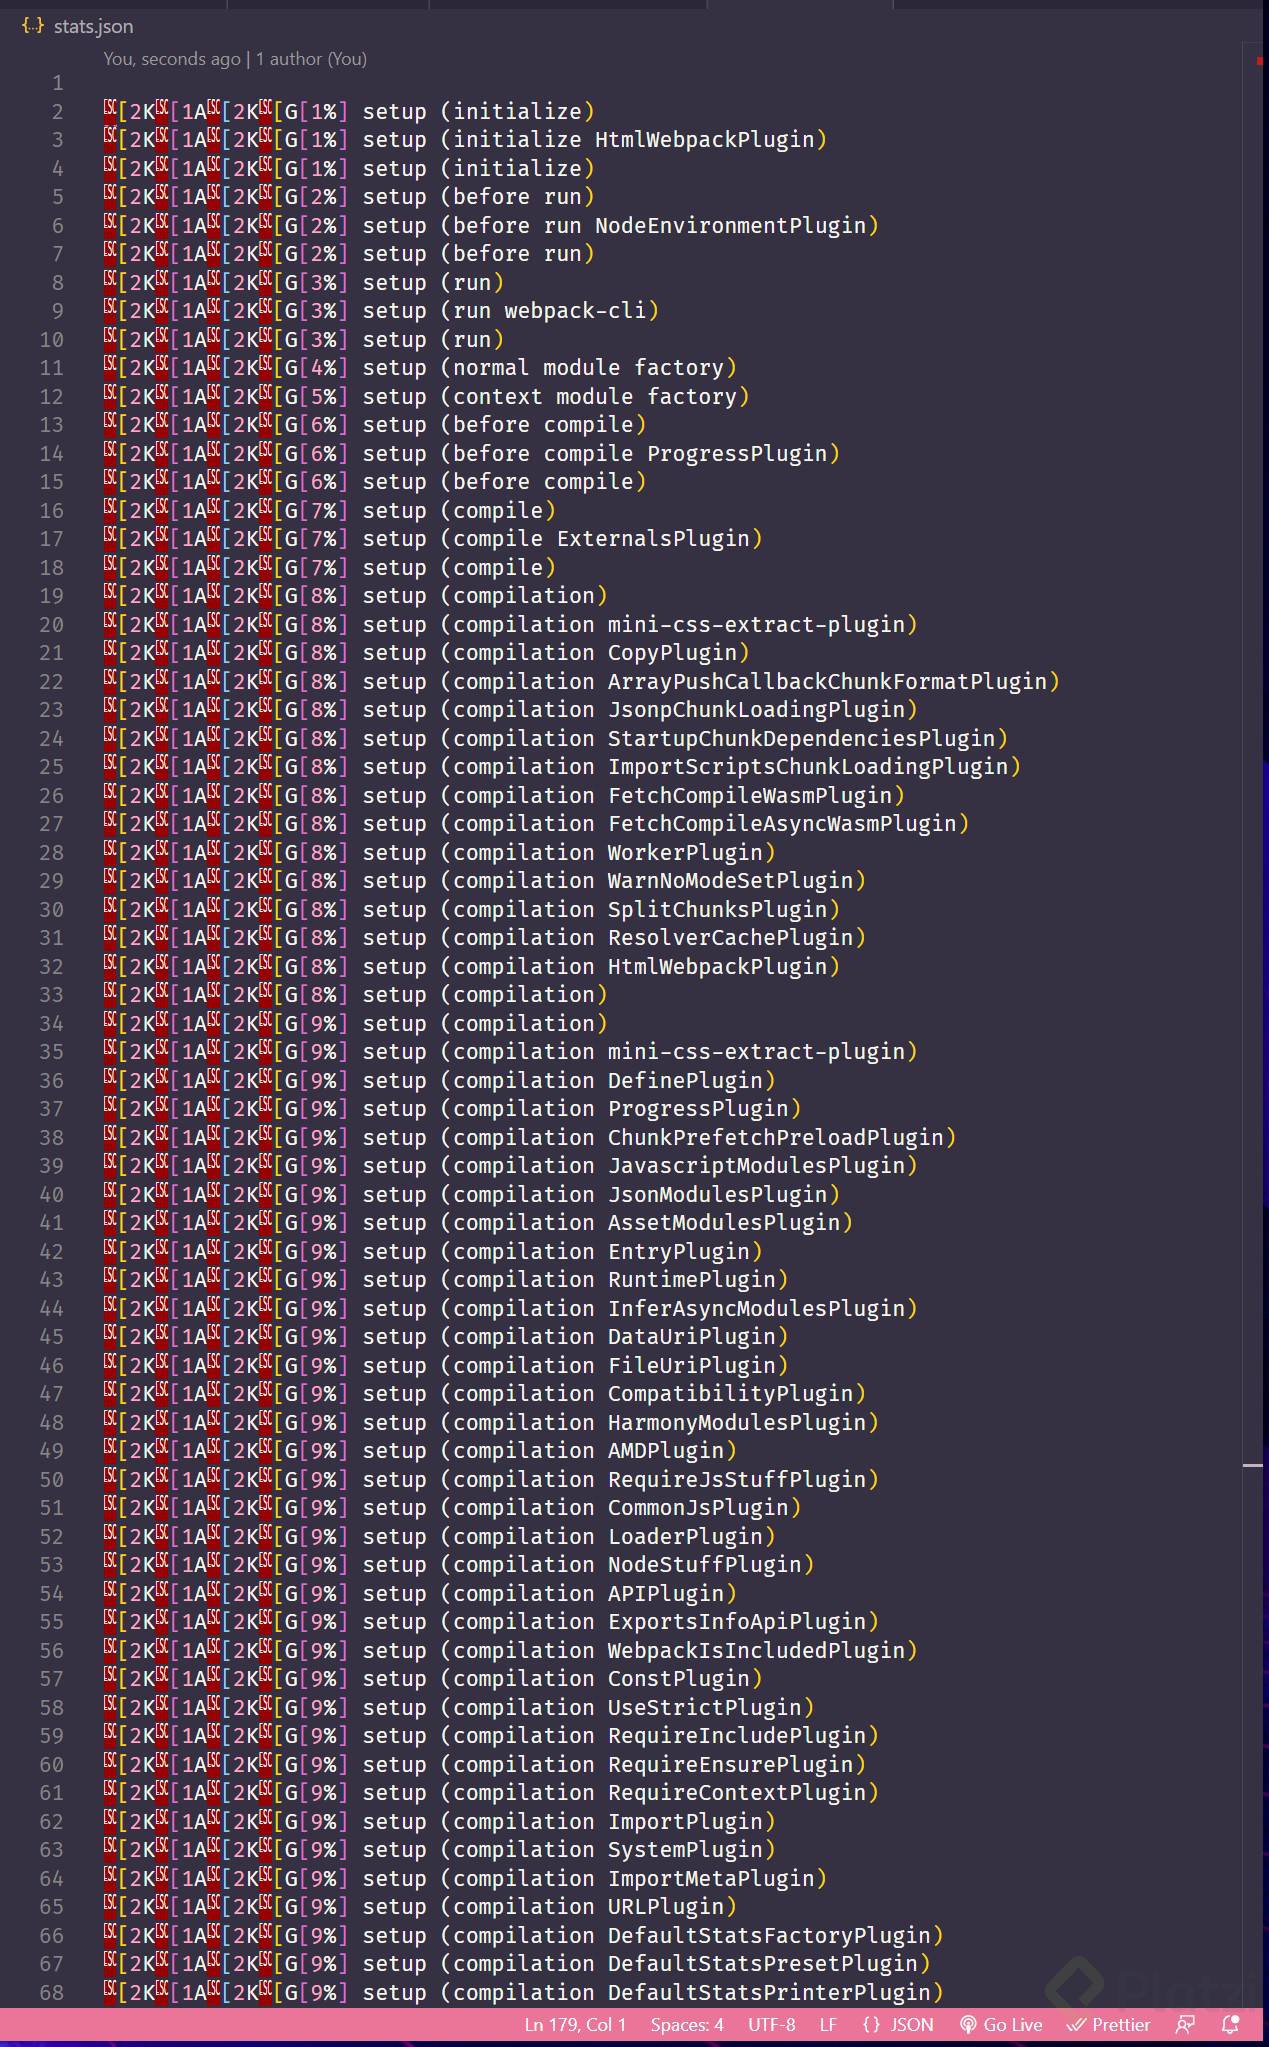Screen dimensions: 1269x2047
Task: Click the "FetchCompileAsyncWasmPlugin" line
Action: 537,824
